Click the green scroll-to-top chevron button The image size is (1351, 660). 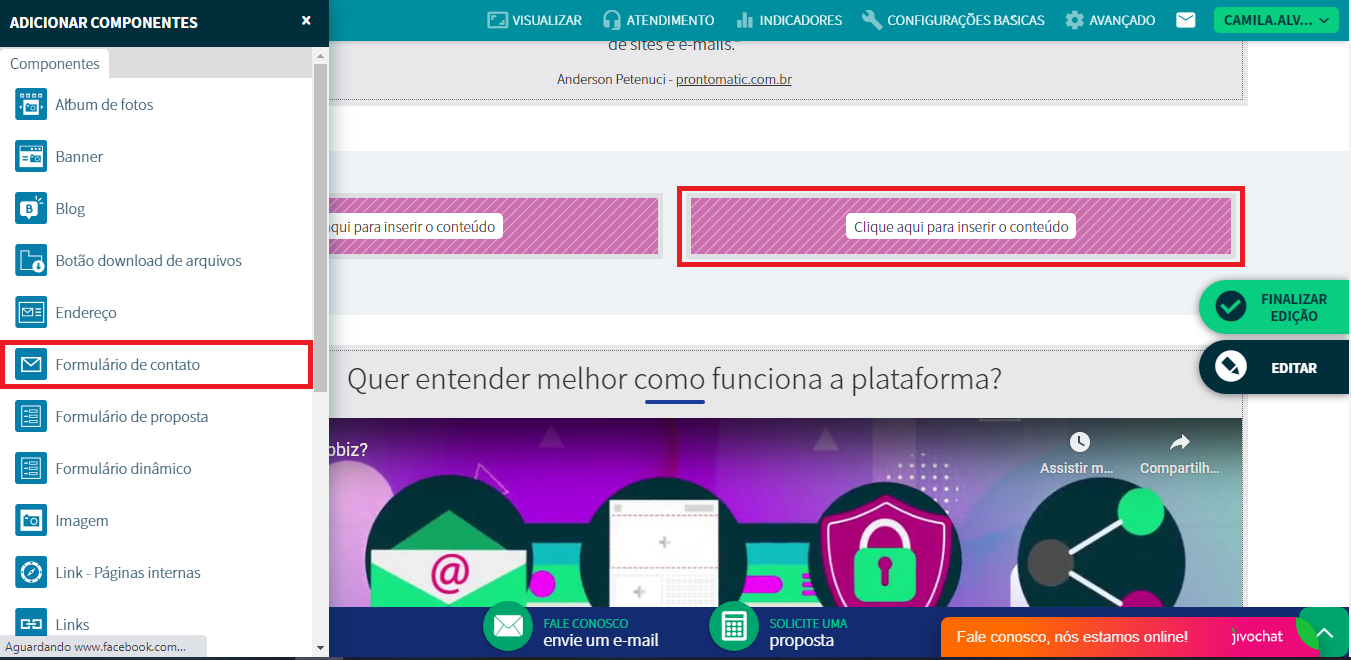tap(1325, 634)
